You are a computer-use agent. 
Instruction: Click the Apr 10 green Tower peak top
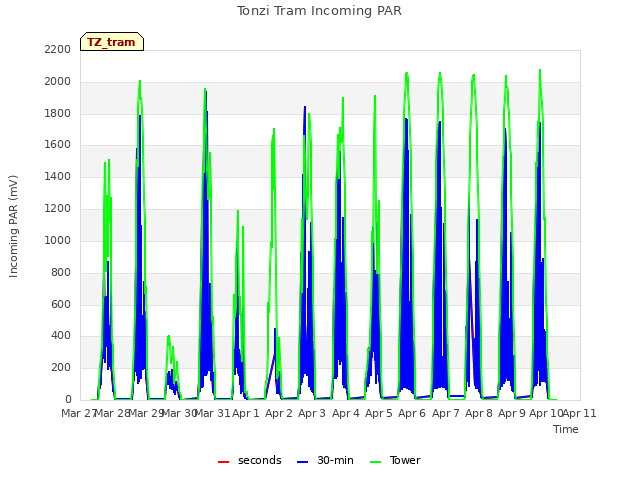coord(540,70)
